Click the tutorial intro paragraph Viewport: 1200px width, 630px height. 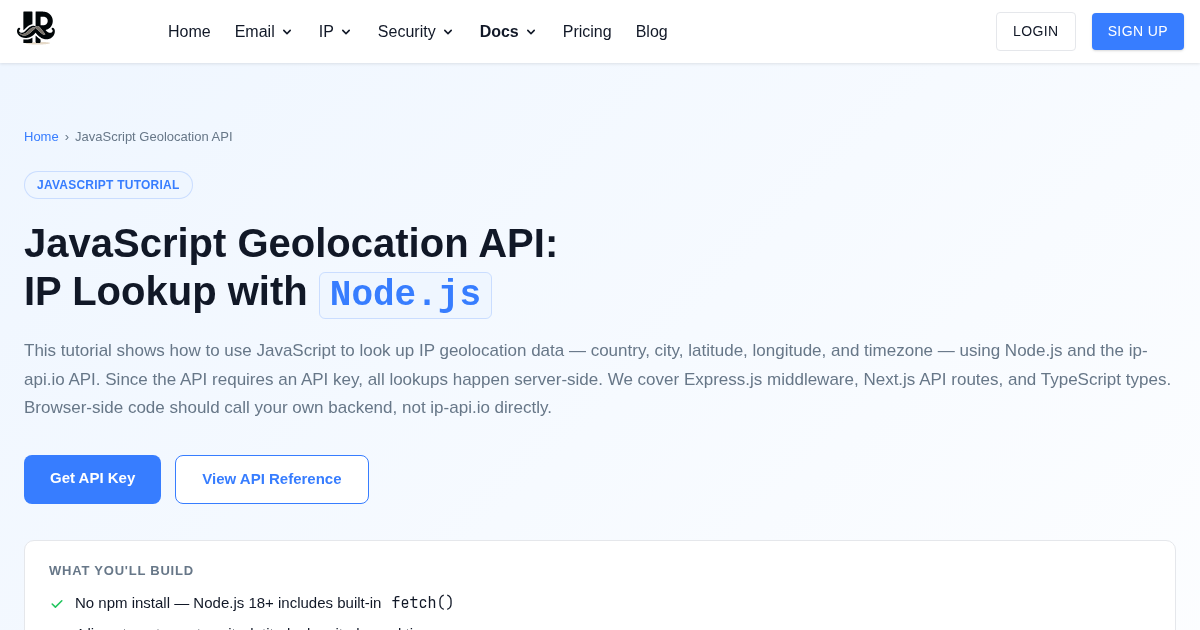coord(598,379)
